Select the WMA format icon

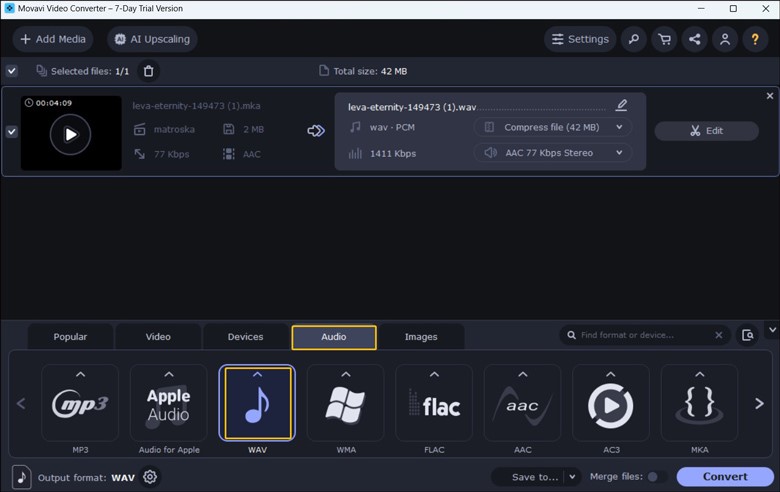click(346, 404)
